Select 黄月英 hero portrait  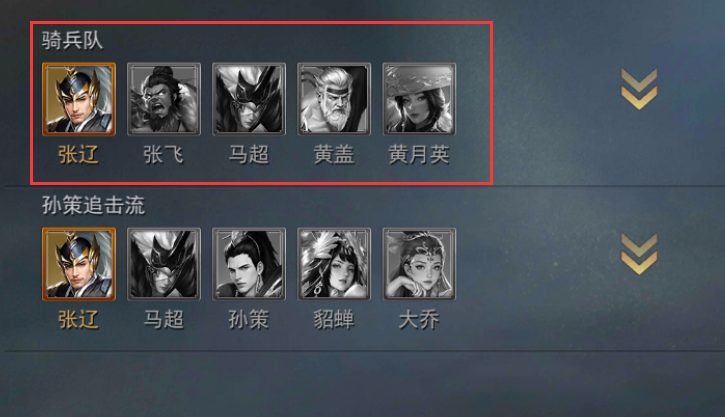[419, 99]
